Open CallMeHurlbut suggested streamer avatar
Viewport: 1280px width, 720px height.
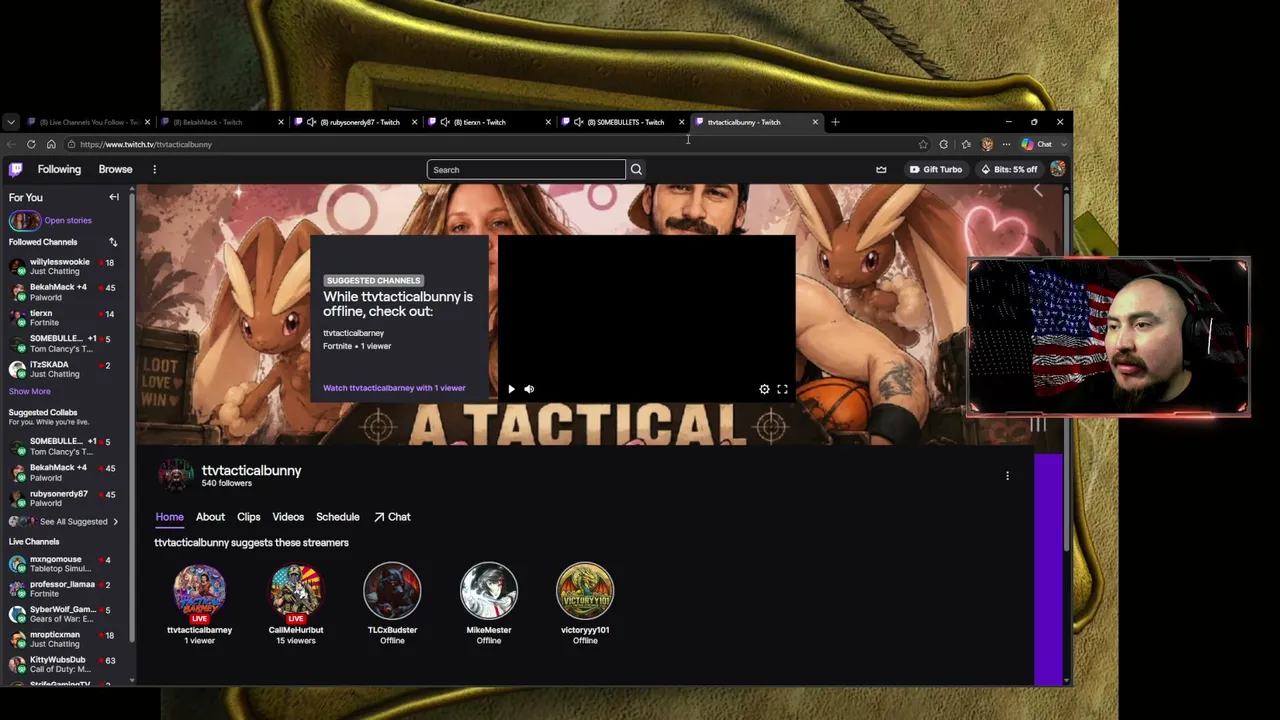pyautogui.click(x=296, y=591)
